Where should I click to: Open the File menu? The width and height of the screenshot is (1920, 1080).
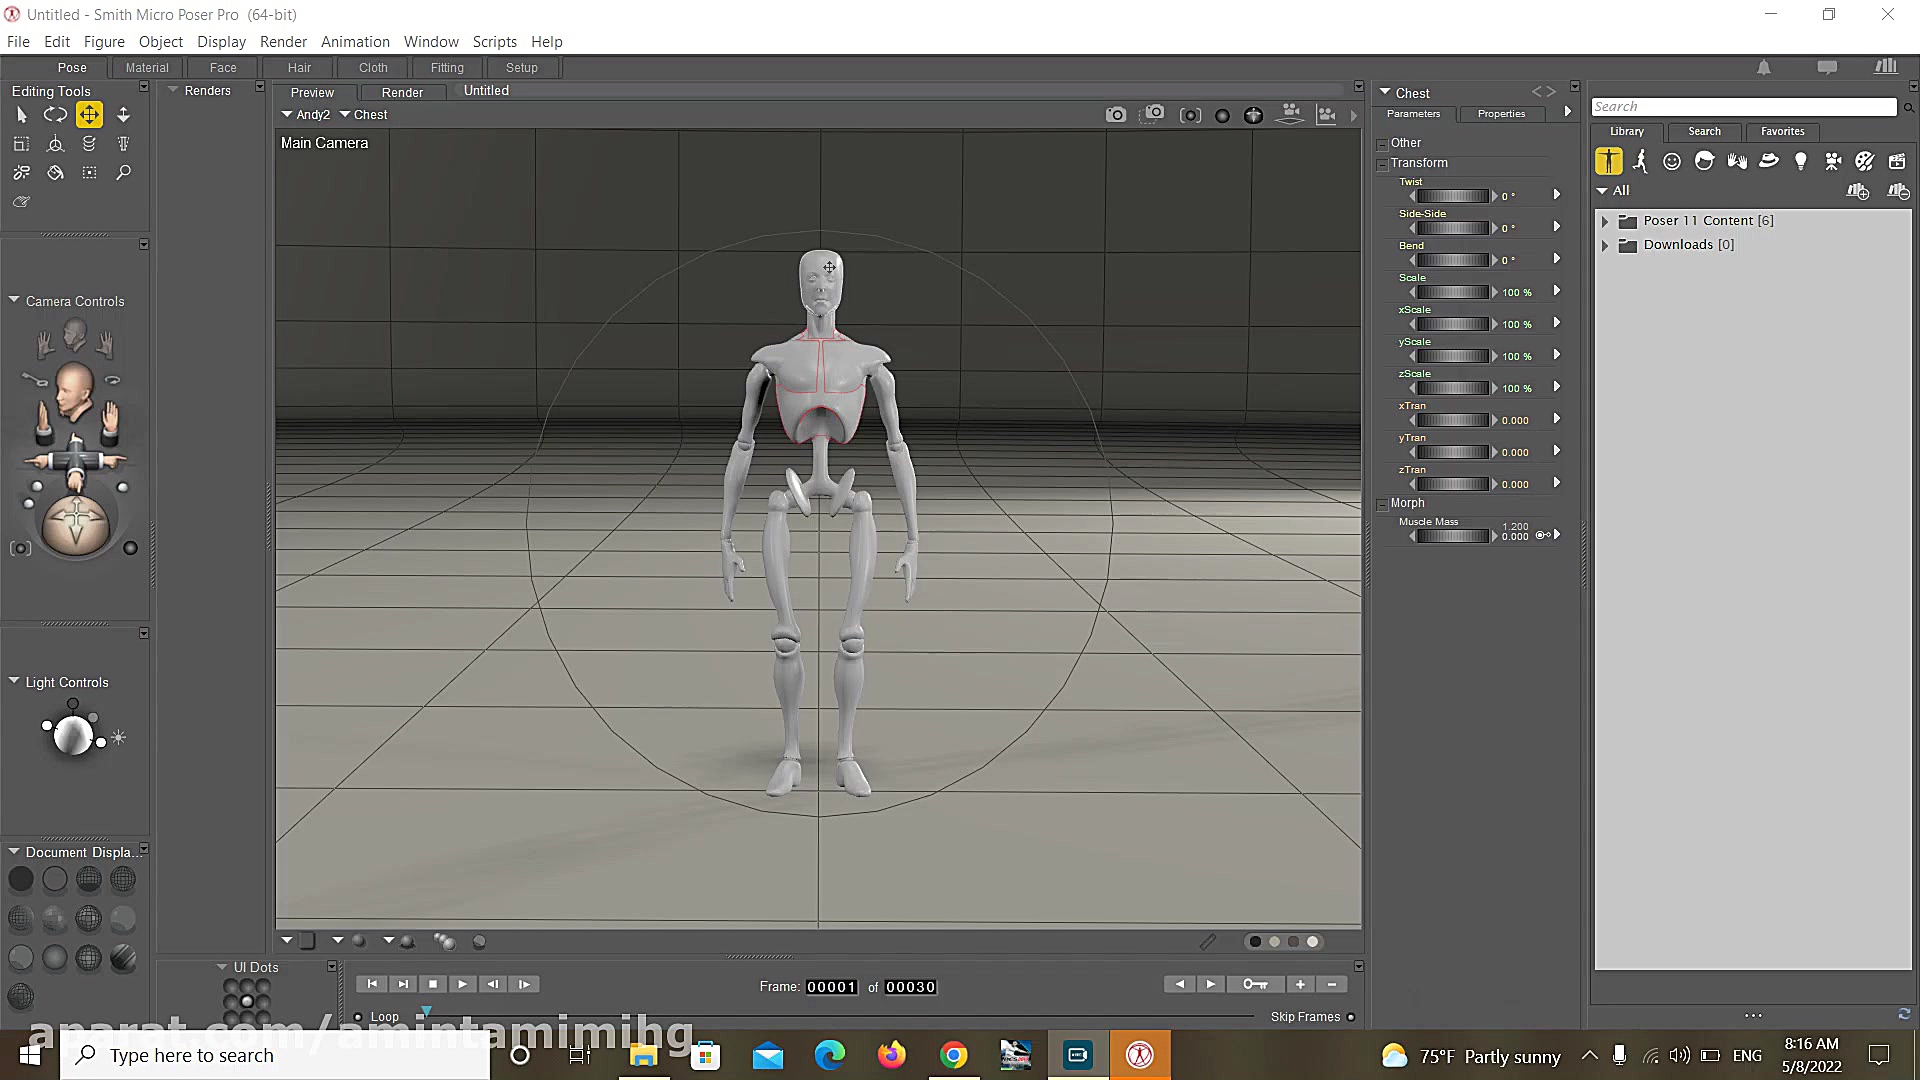coord(18,42)
